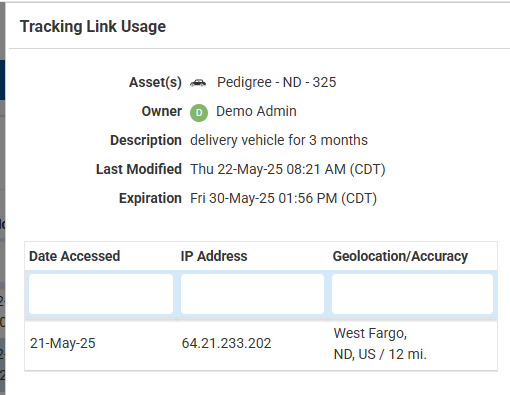510x395 pixels.
Task: Click the car icon beside Pedigree asset
Action: [198, 82]
